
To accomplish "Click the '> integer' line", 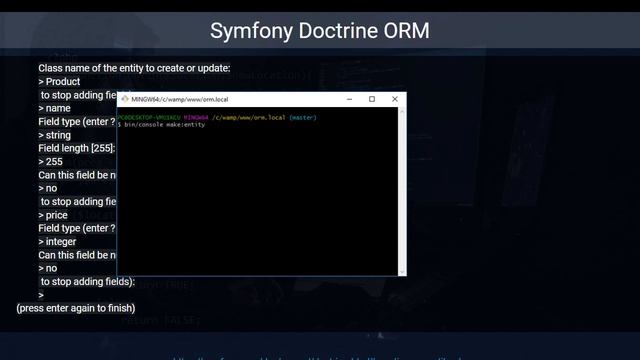I will point(57,242).
